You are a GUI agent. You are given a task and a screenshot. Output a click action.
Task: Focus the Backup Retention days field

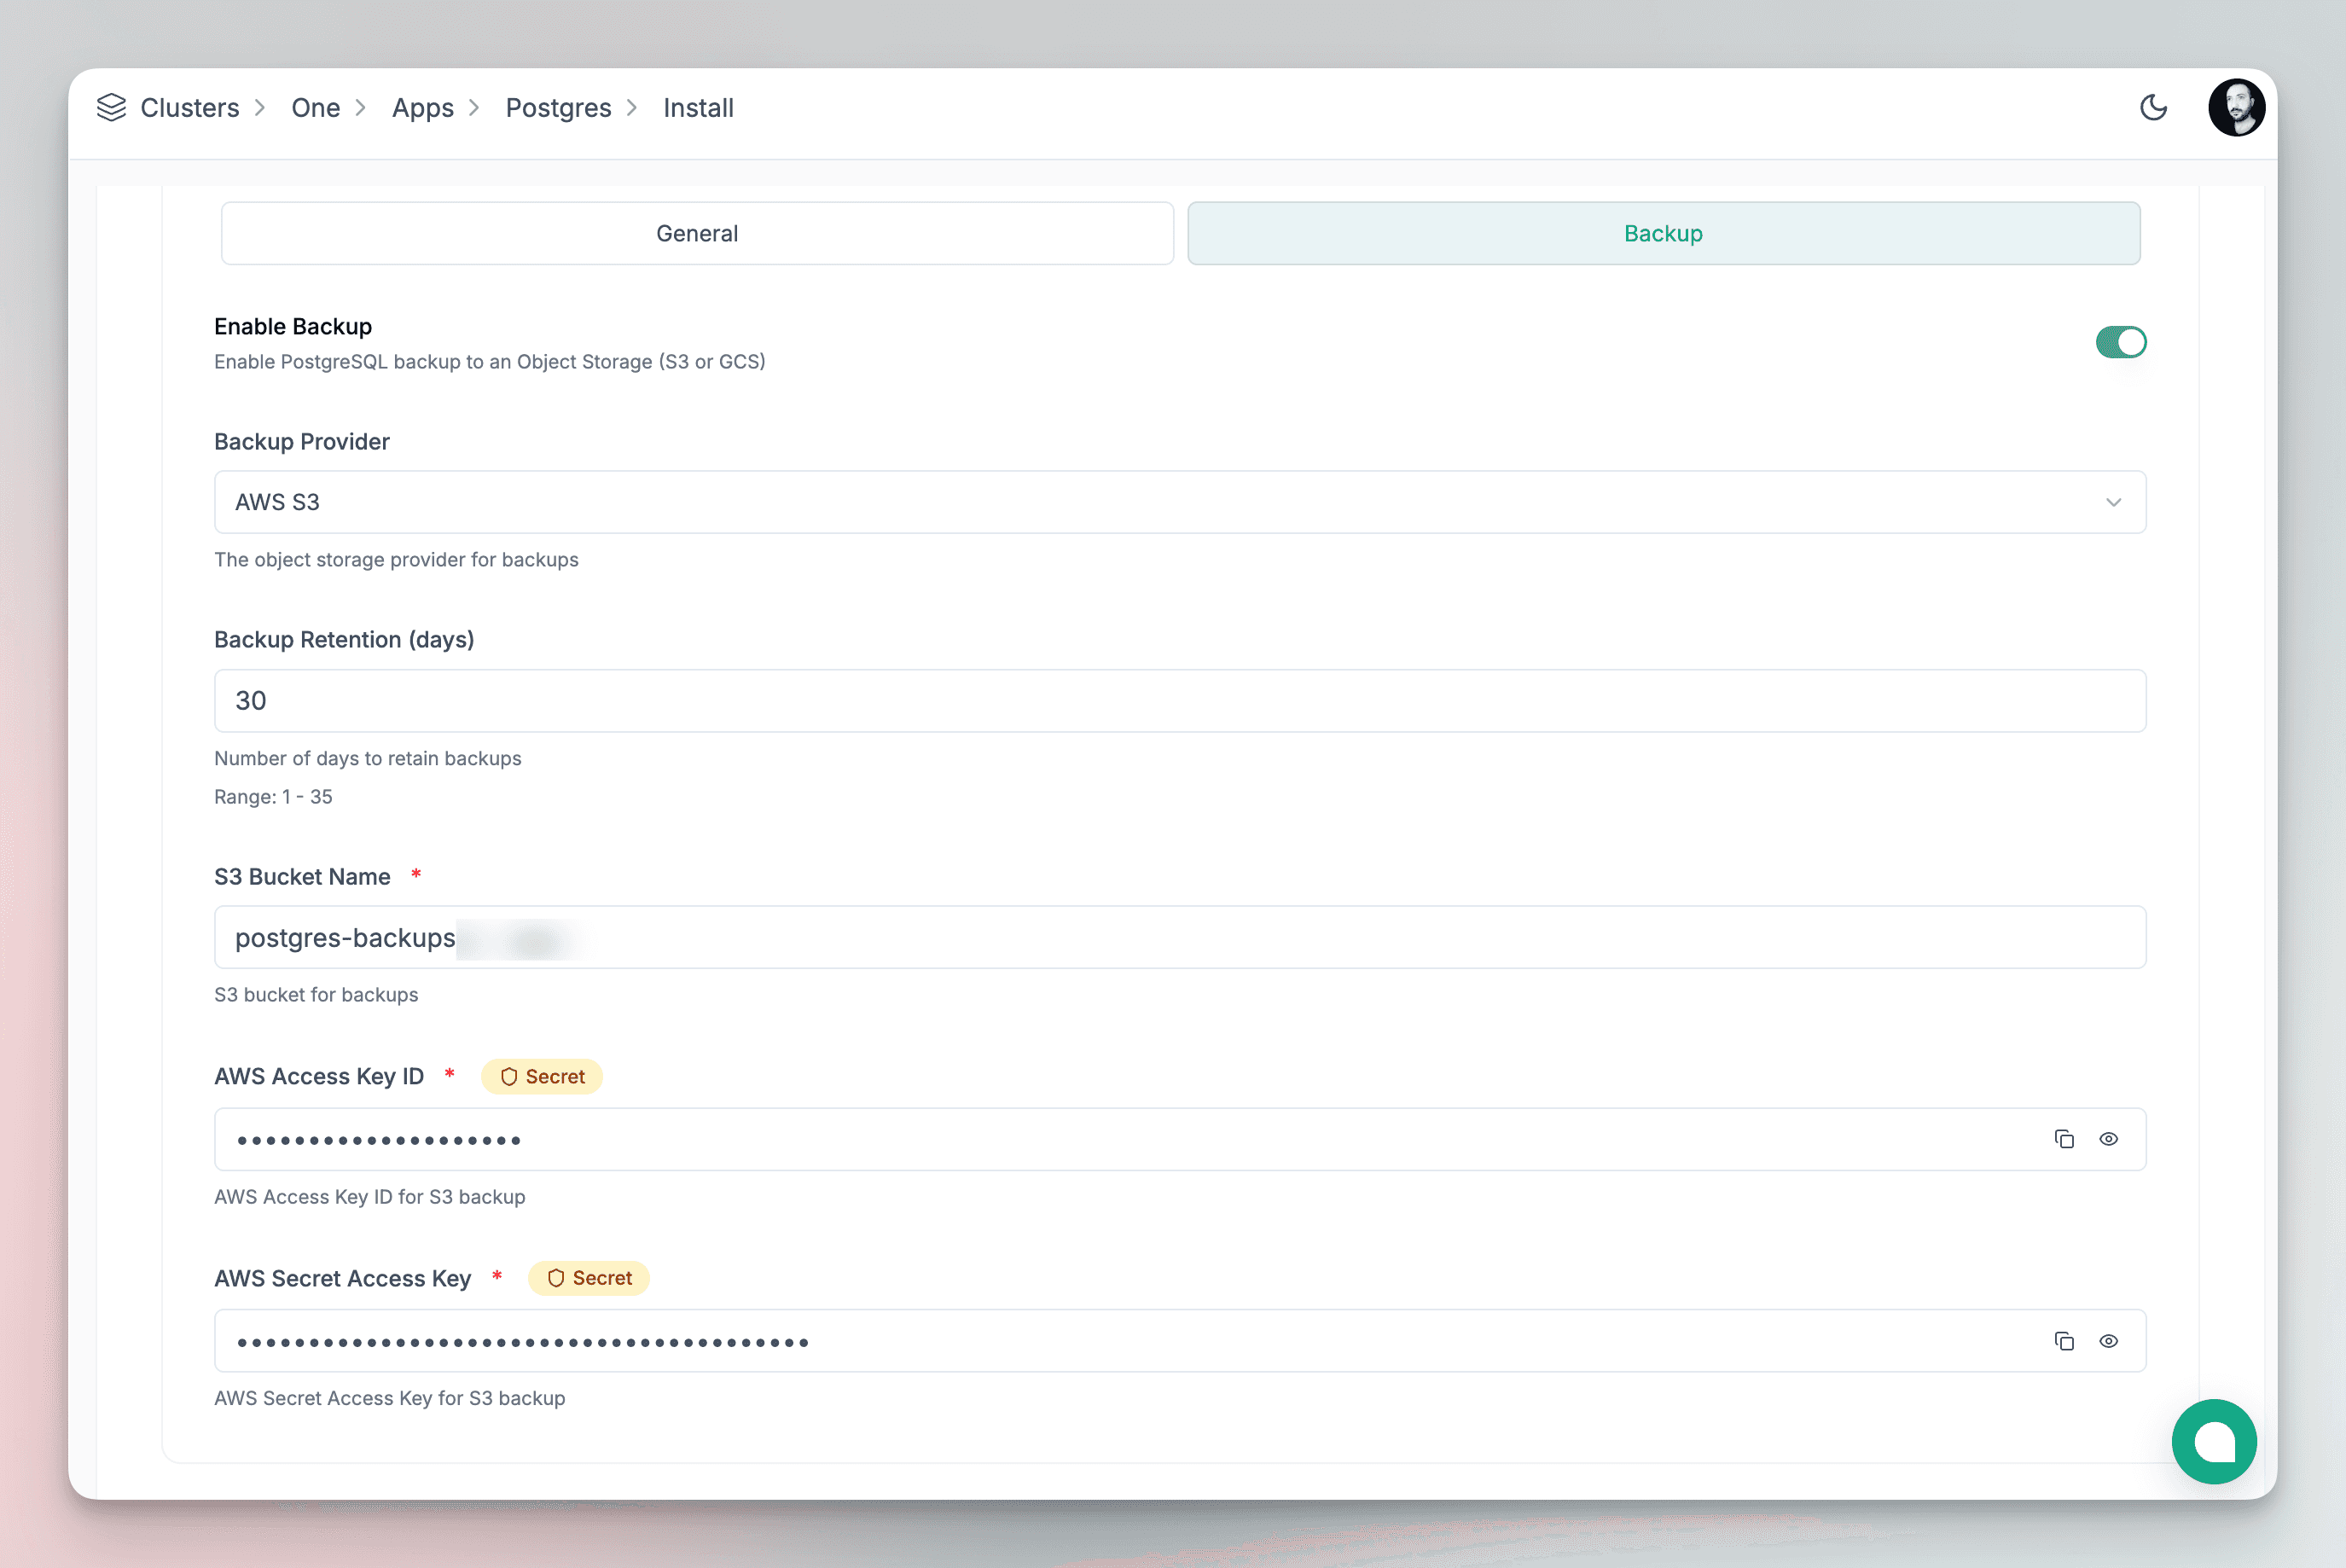[1180, 700]
